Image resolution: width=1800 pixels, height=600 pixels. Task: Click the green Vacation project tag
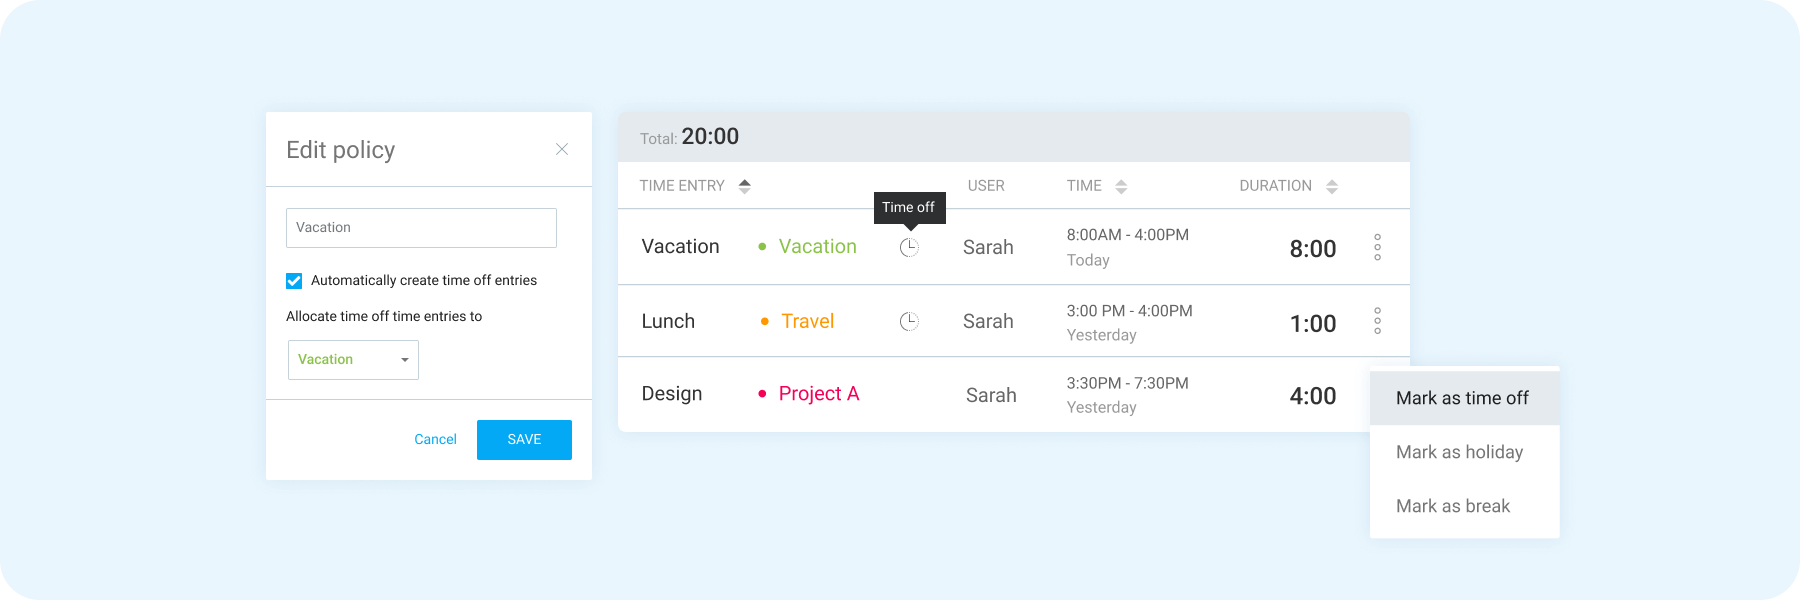[x=817, y=247]
